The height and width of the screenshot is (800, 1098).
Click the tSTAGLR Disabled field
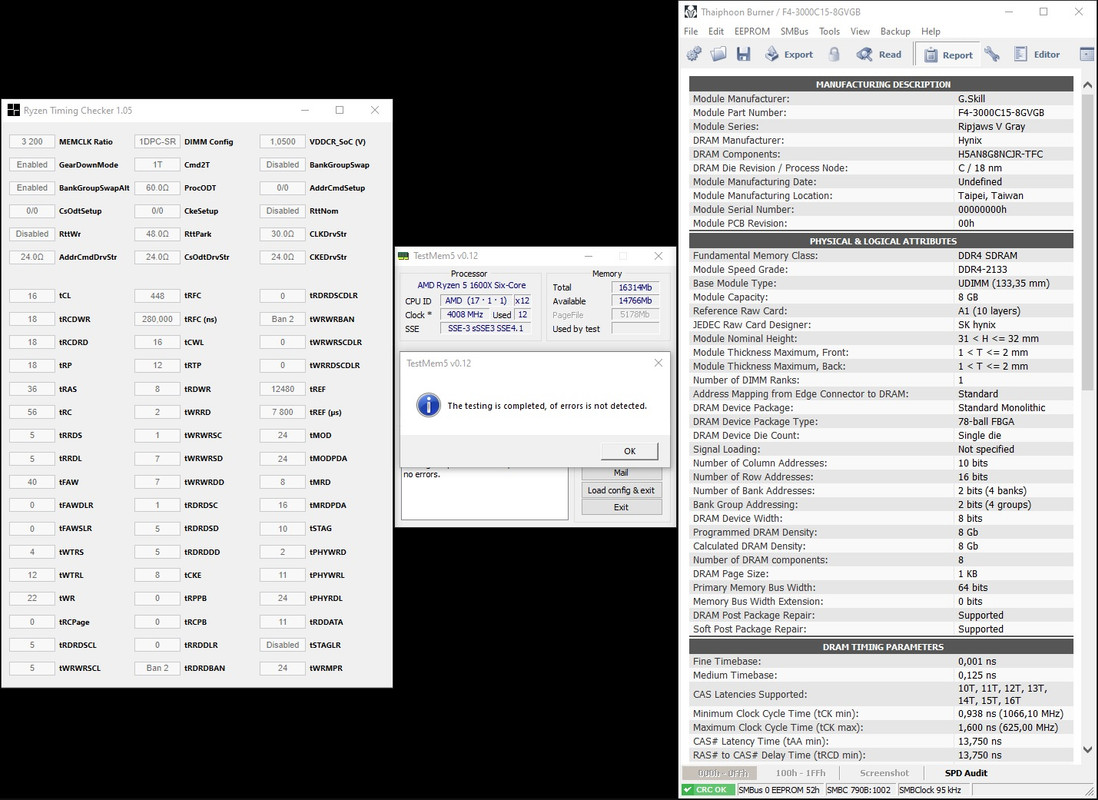click(282, 645)
